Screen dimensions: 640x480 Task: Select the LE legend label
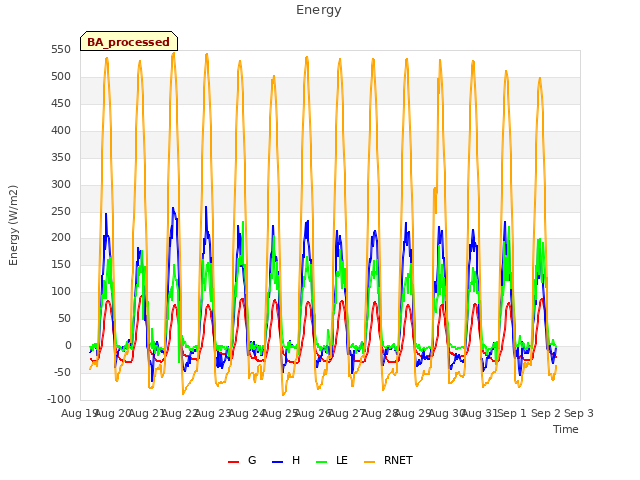342,460
